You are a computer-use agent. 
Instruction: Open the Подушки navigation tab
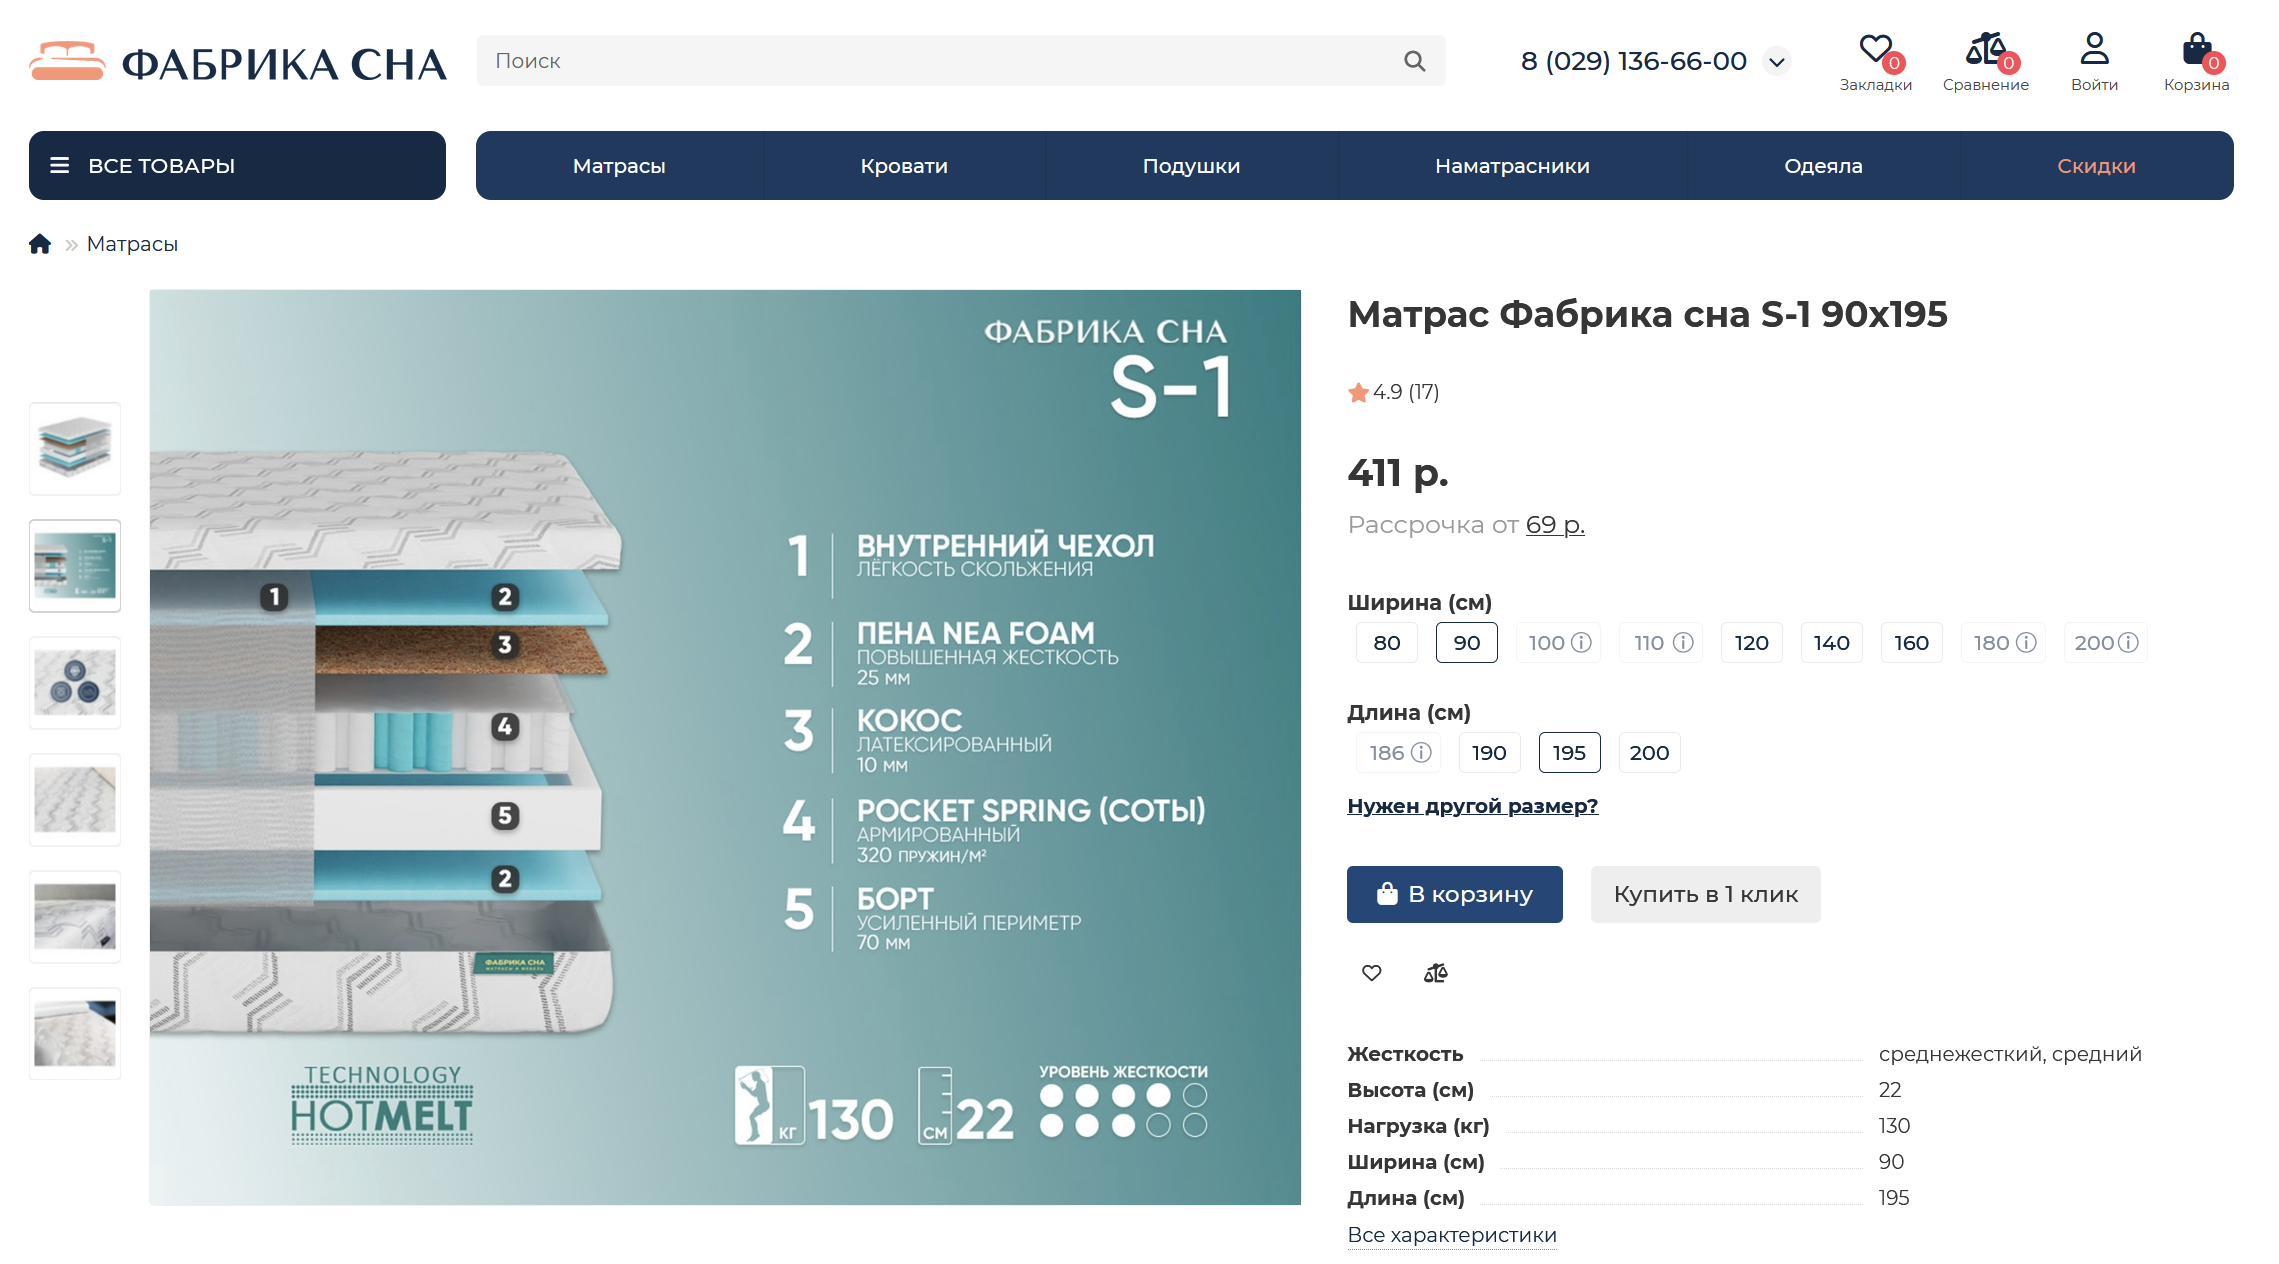click(1192, 166)
